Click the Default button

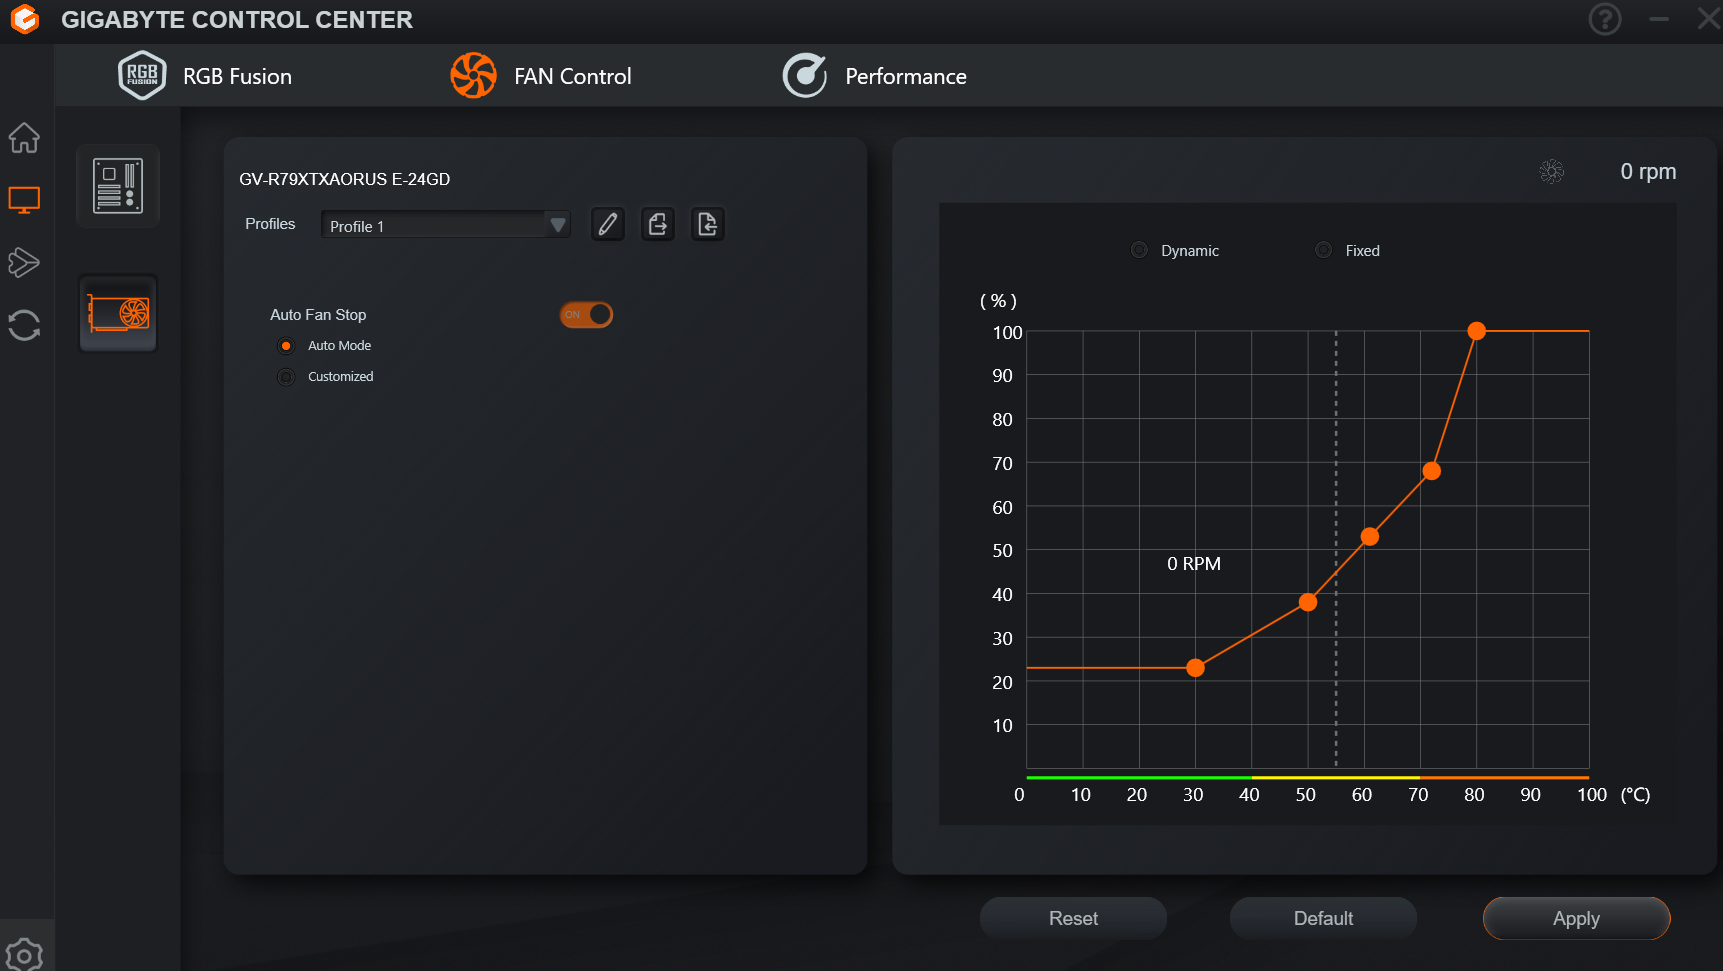pos(1323,918)
